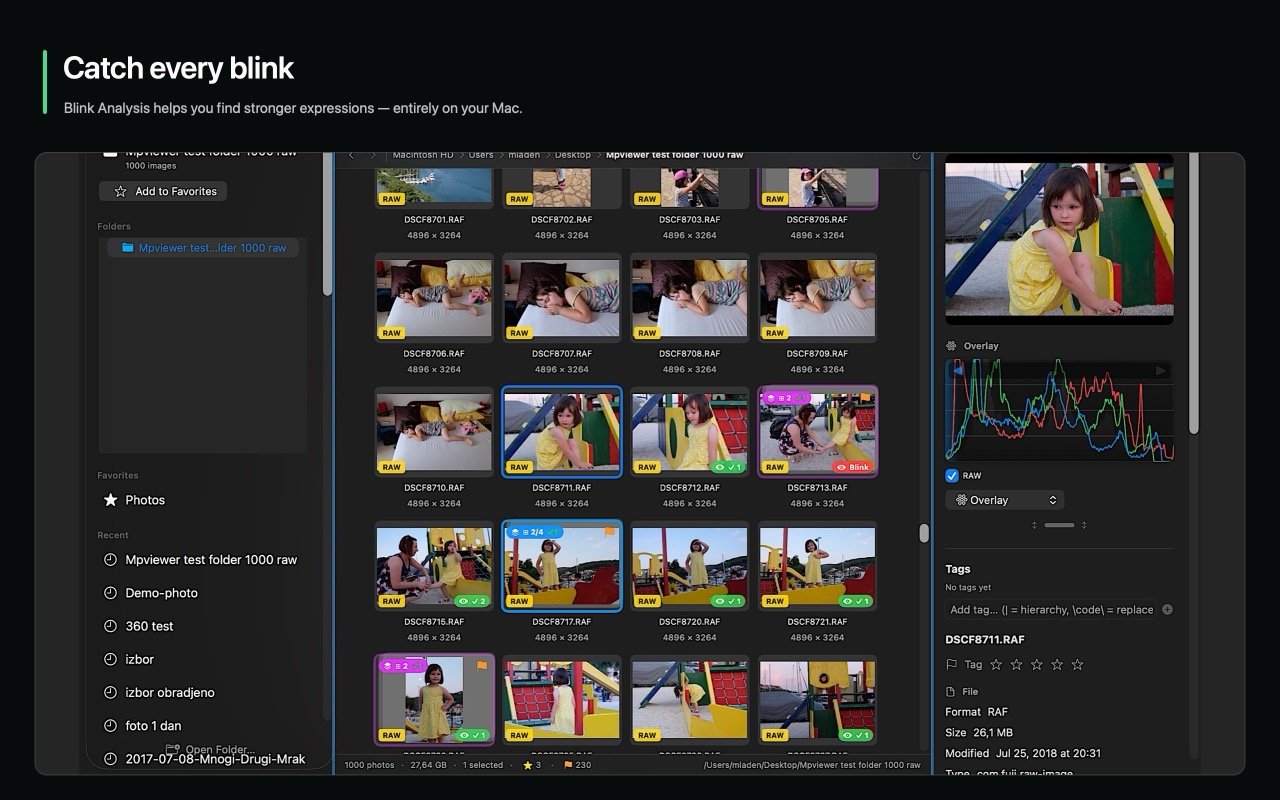This screenshot has width=1280, height=800.
Task: Open the Overlay histogram mode dropdown
Action: [1005, 500]
